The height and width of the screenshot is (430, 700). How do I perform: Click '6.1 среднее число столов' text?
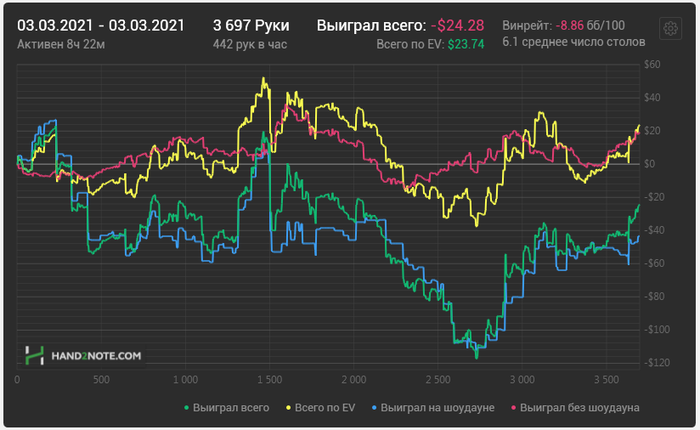pyautogui.click(x=574, y=42)
